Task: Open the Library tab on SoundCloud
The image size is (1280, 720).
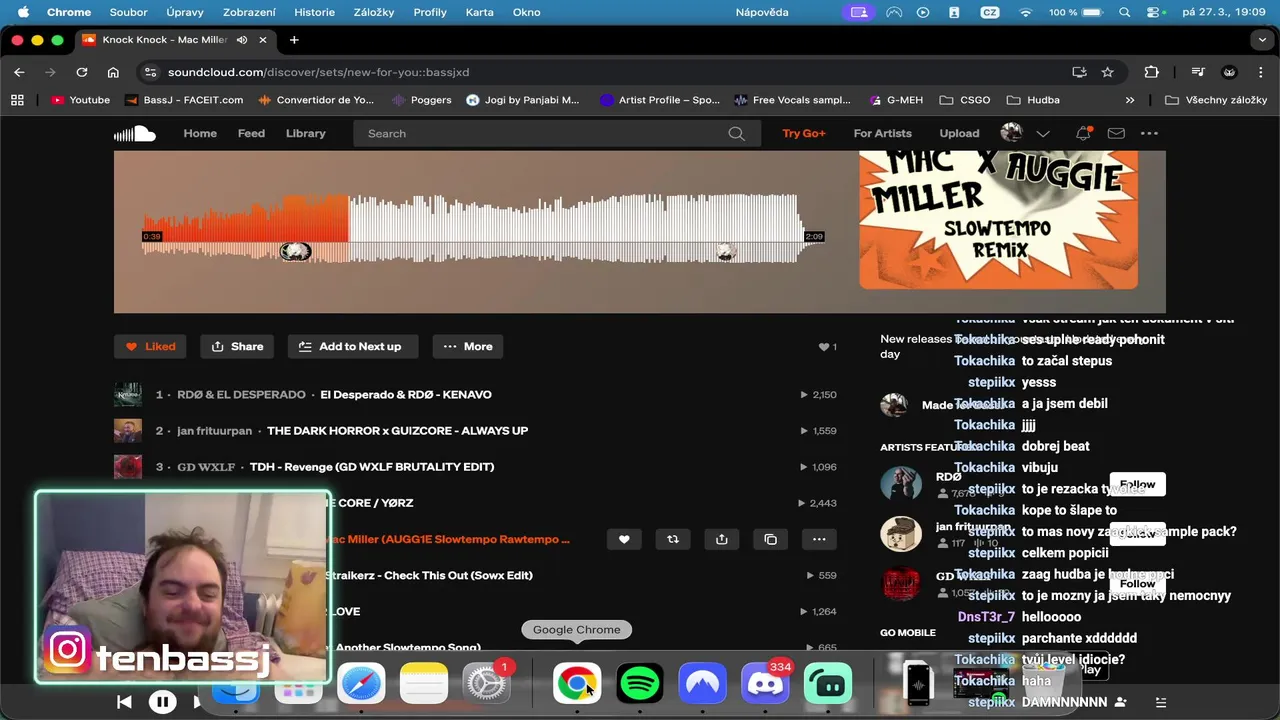Action: (305, 133)
